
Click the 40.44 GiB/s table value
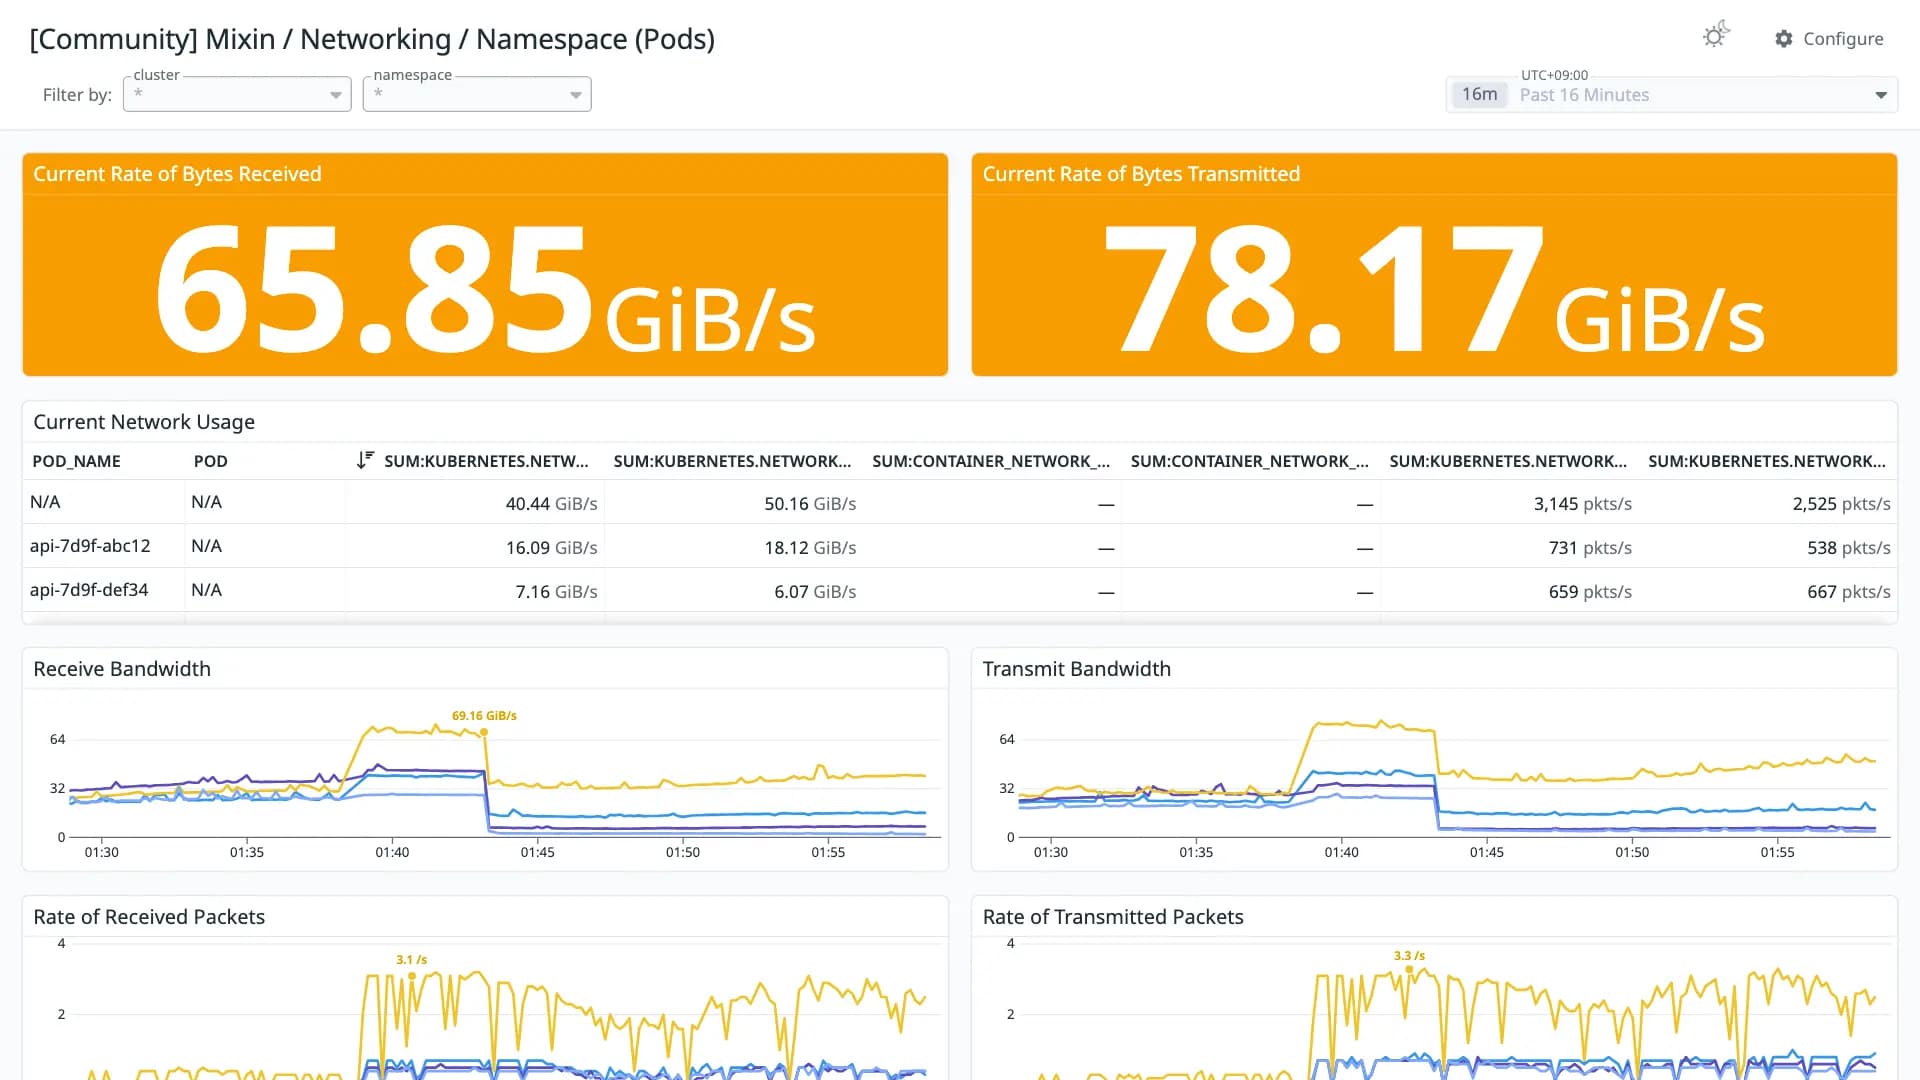tap(551, 504)
